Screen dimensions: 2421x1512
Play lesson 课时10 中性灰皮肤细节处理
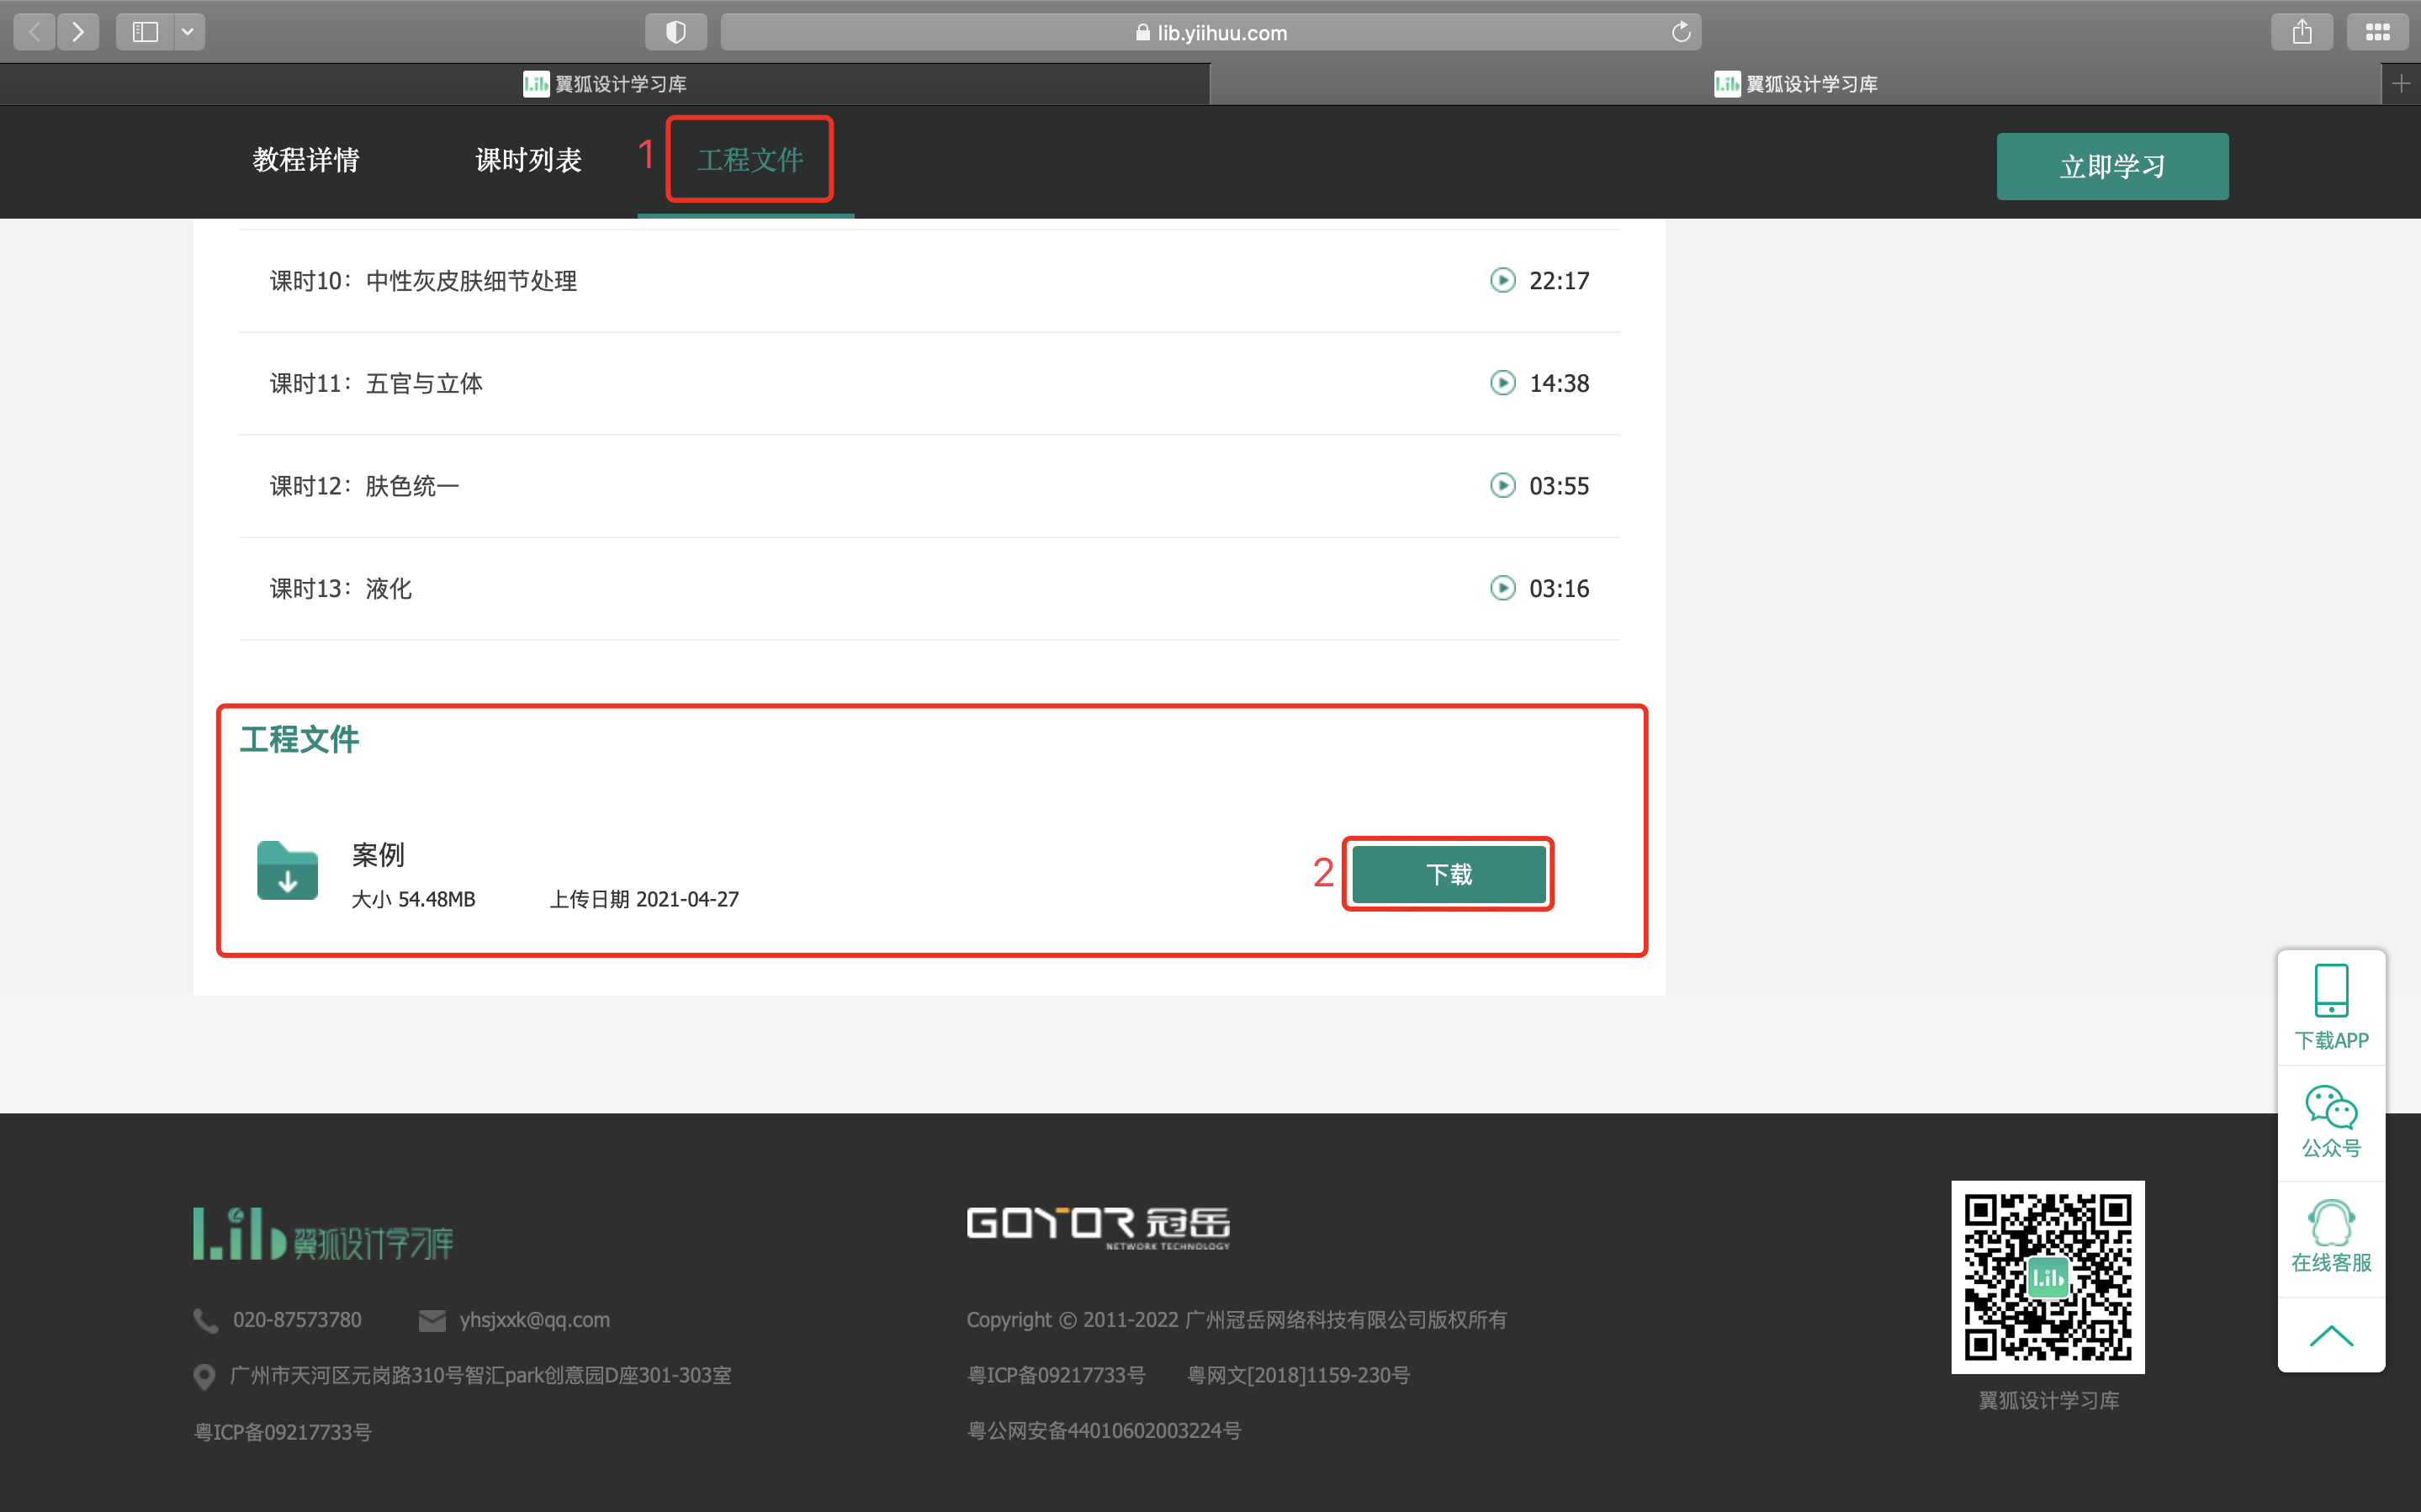coord(423,281)
